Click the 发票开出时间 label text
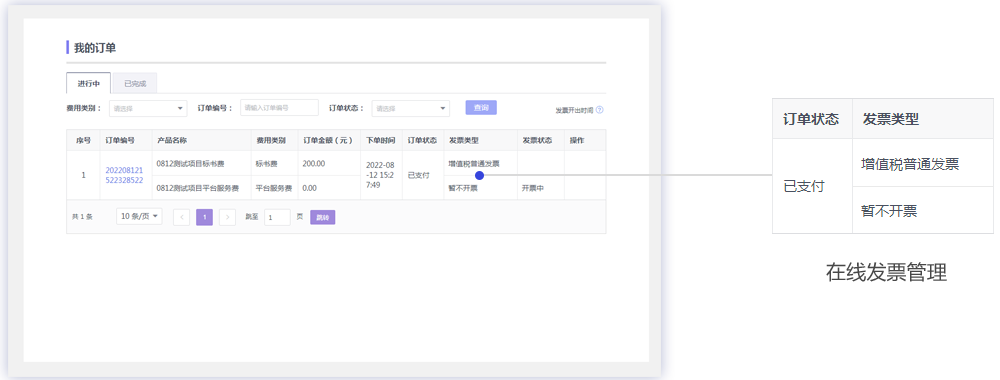 [574, 110]
